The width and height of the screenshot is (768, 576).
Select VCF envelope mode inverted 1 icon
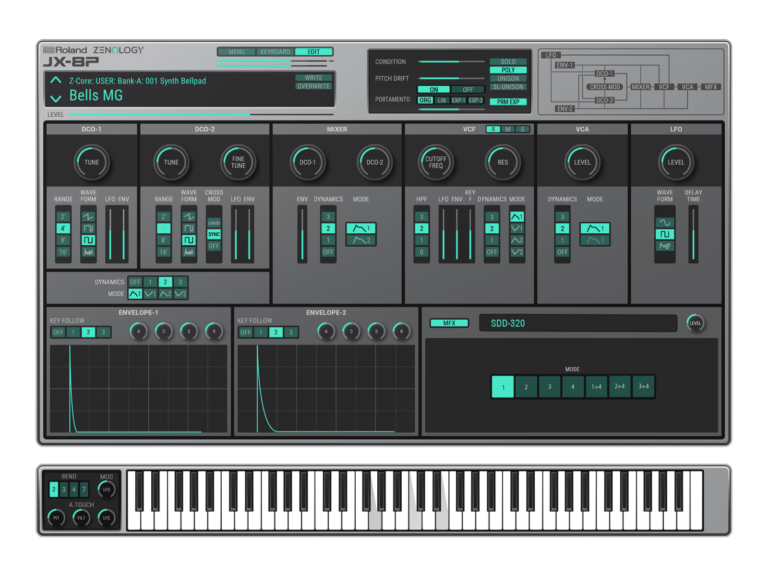pos(517,228)
